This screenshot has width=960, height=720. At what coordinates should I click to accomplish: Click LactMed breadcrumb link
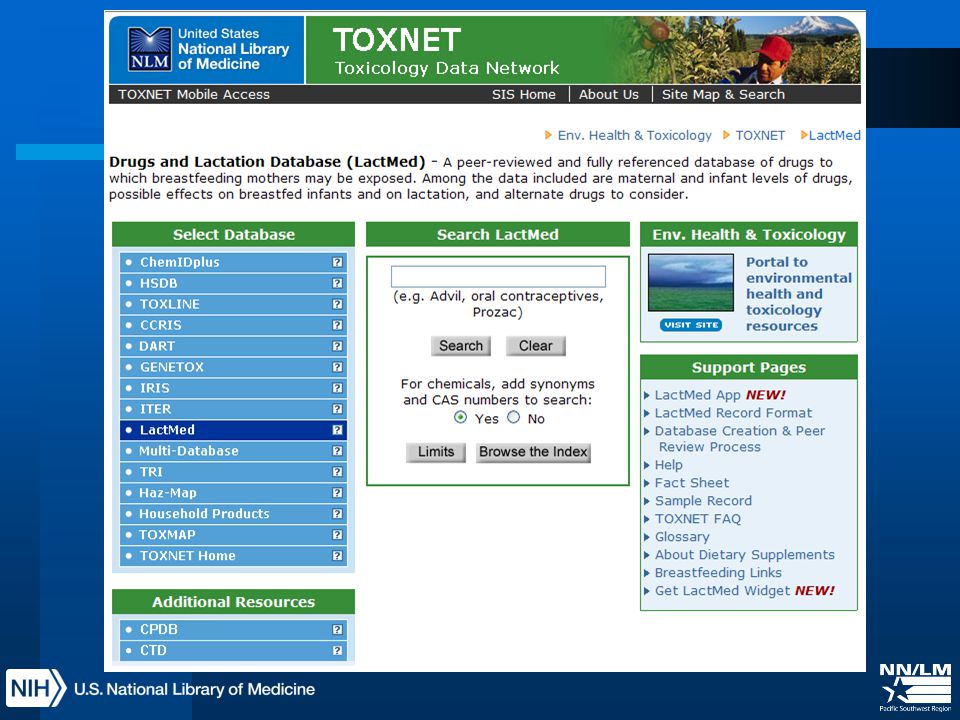pyautogui.click(x=834, y=135)
